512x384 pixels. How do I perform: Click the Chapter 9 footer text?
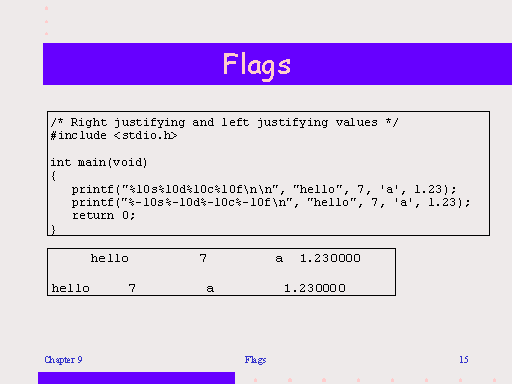click(x=63, y=360)
